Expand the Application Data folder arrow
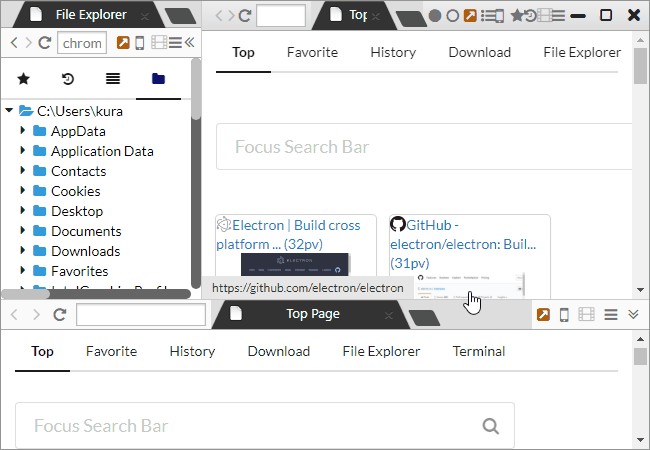The image size is (650, 450). click(x=23, y=150)
